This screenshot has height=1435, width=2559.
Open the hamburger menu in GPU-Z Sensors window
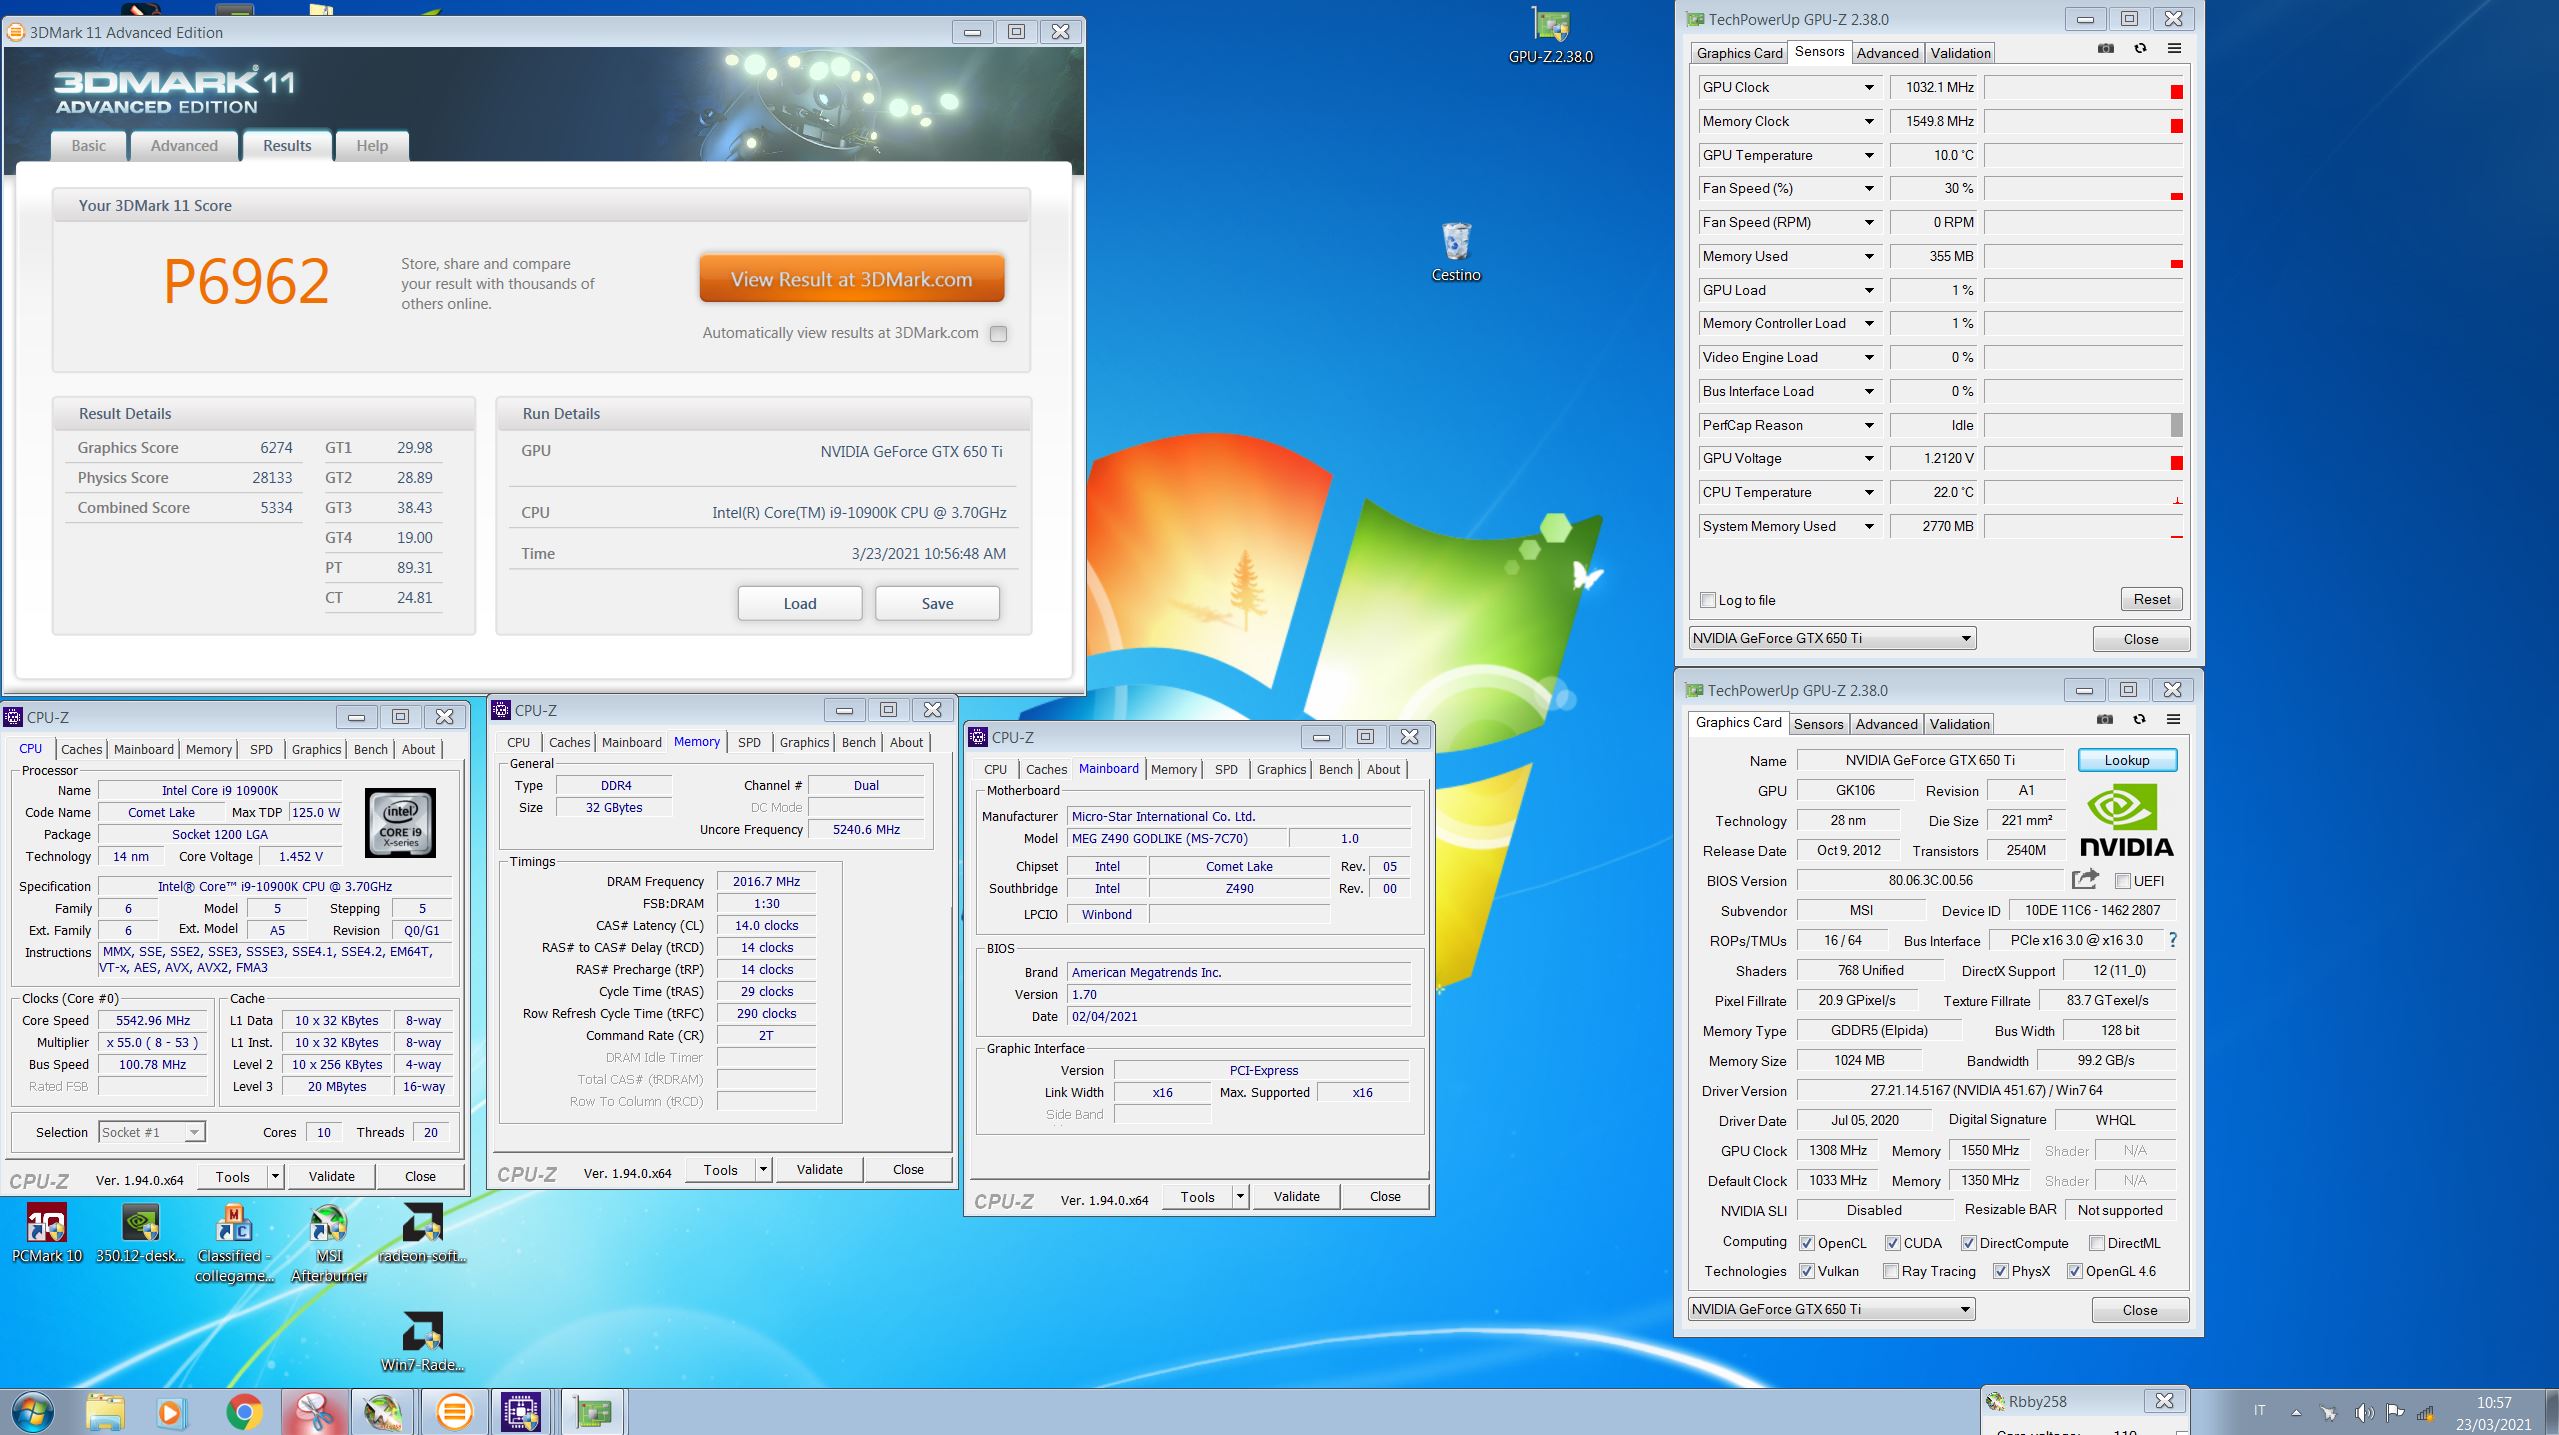point(2174,49)
